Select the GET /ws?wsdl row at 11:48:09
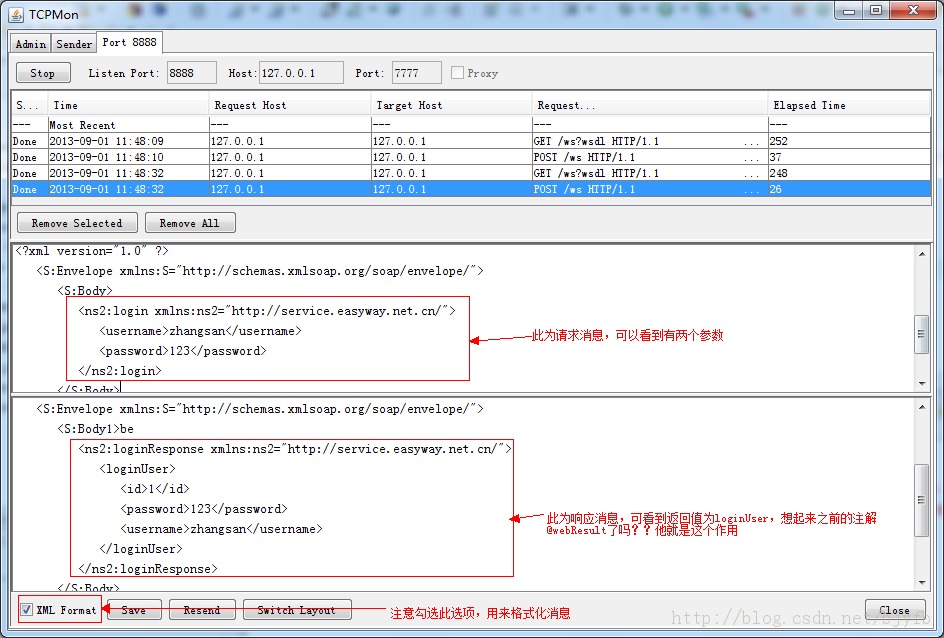Screen dimensions: 944x638 click(x=300, y=141)
